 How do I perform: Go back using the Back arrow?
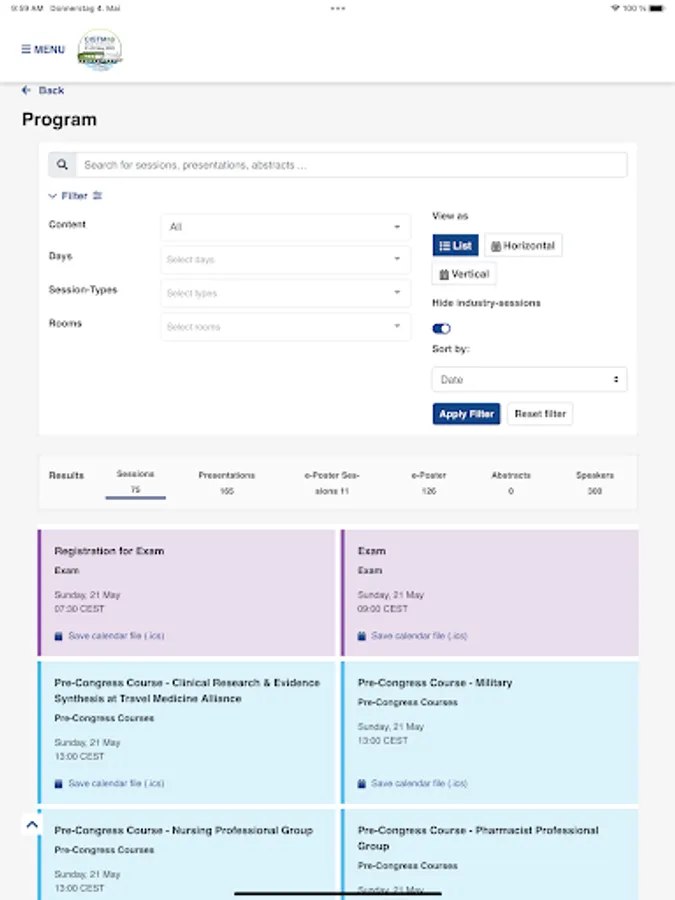tap(27, 90)
